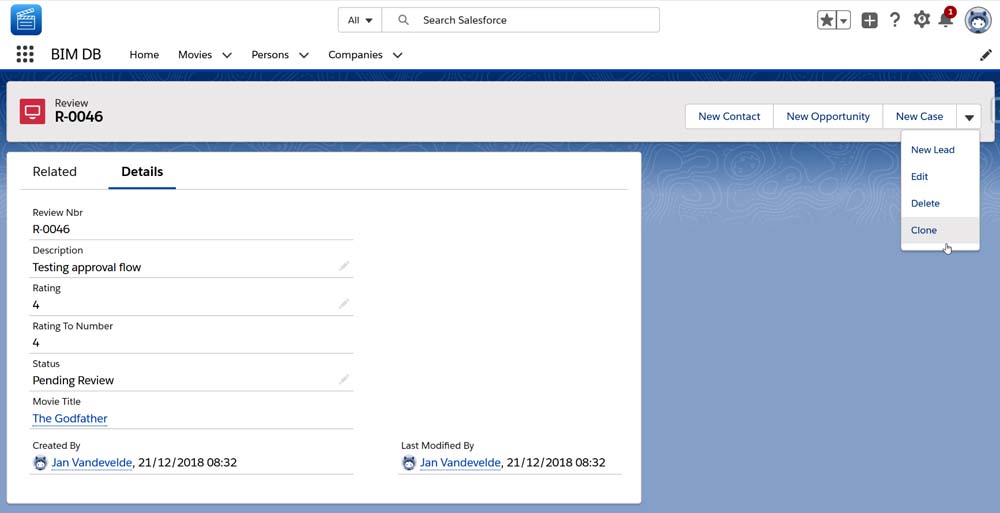This screenshot has width=1000, height=513.
Task: Open the All search scope dropdown
Action: 360,20
